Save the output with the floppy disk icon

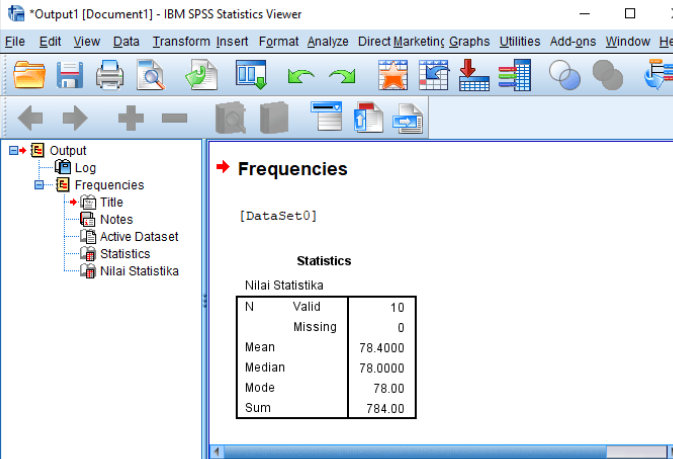(x=69, y=75)
